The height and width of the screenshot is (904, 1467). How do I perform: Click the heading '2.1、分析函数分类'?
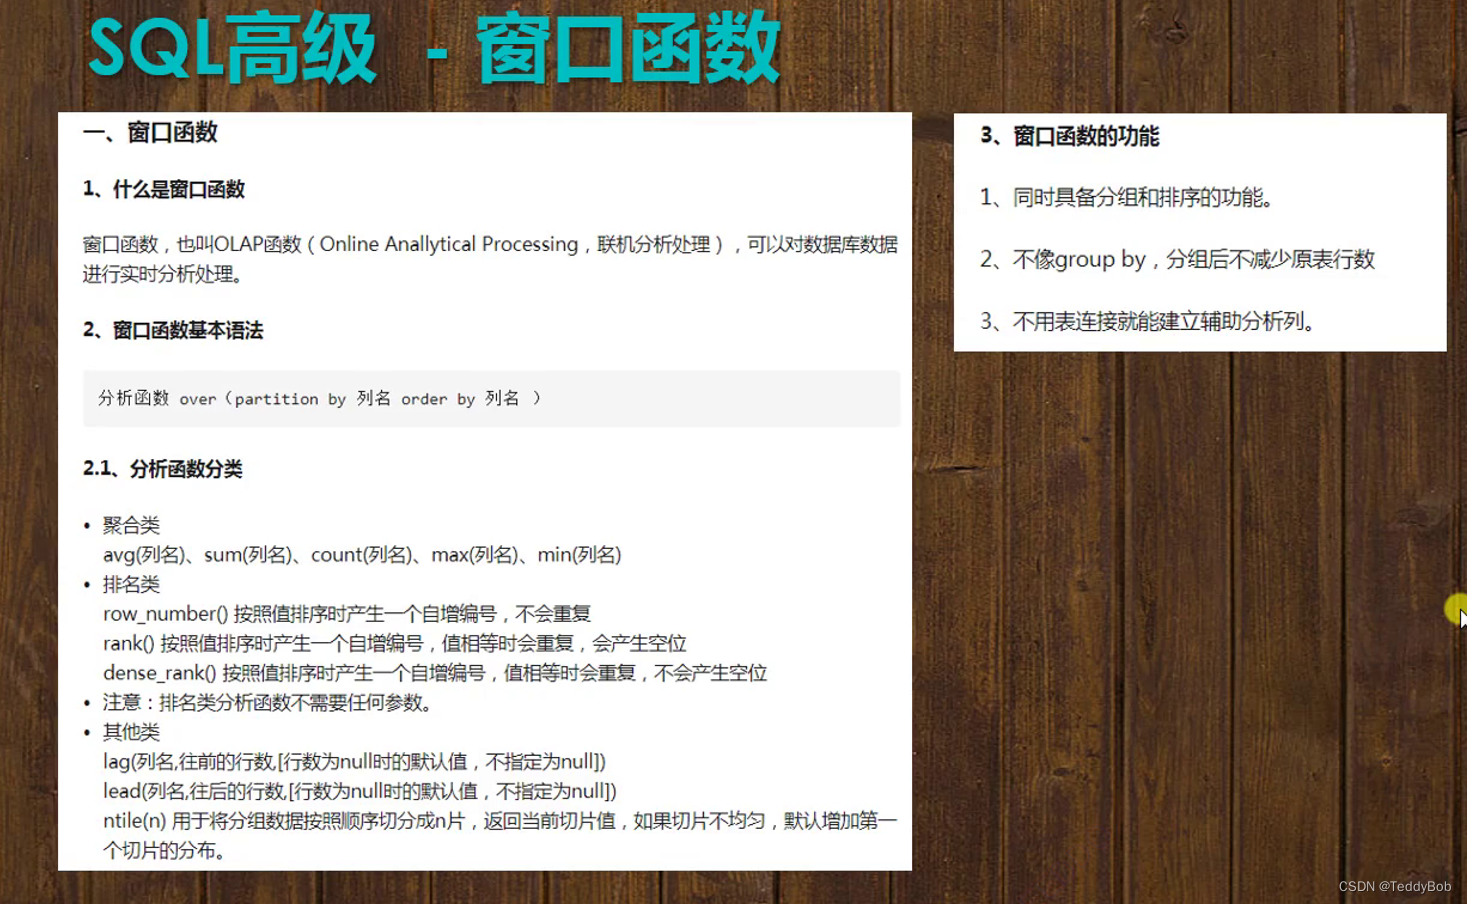click(x=163, y=469)
